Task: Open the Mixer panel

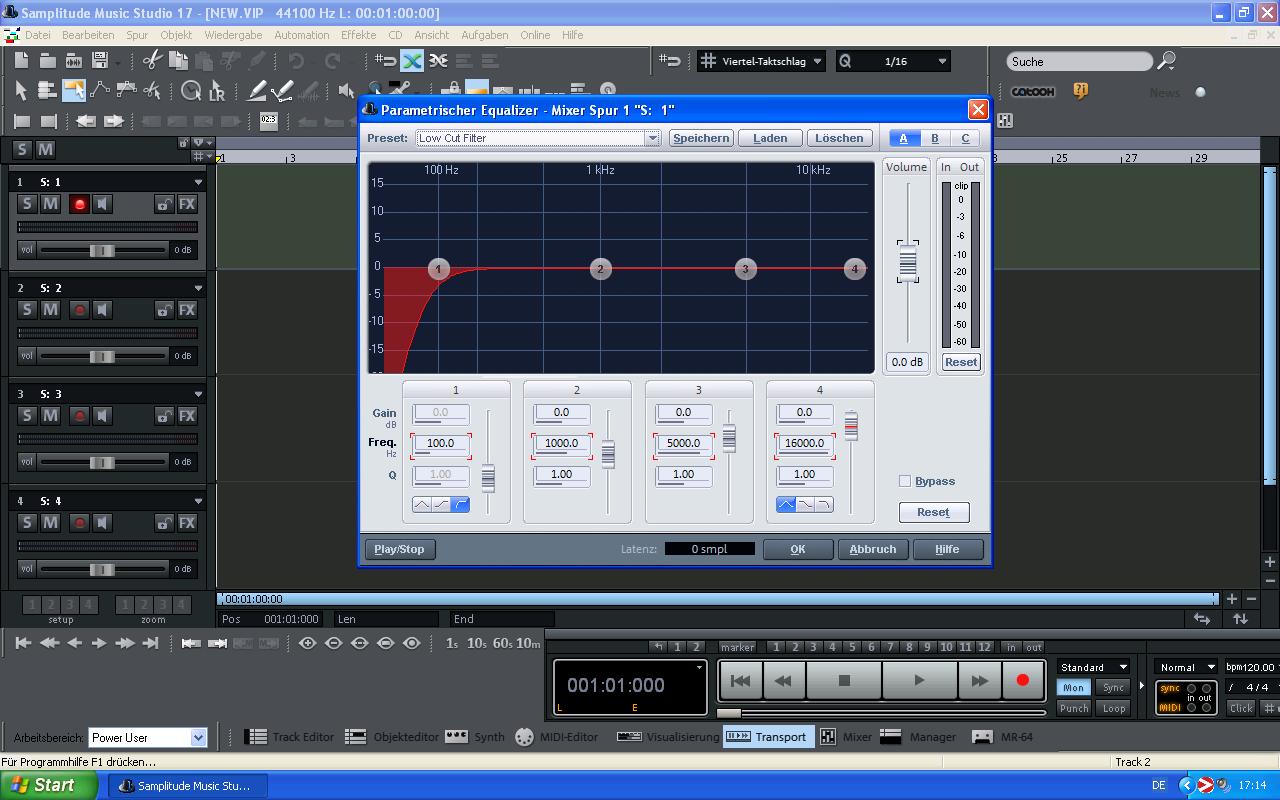Action: 846,737
